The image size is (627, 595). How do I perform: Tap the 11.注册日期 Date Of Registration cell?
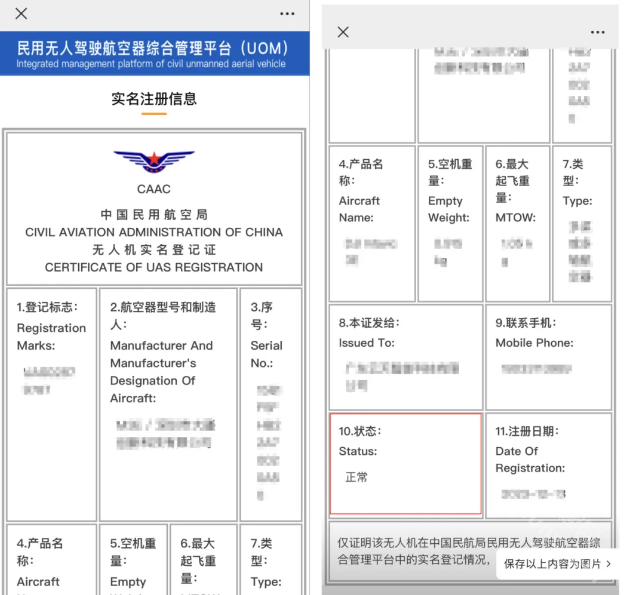(549, 464)
